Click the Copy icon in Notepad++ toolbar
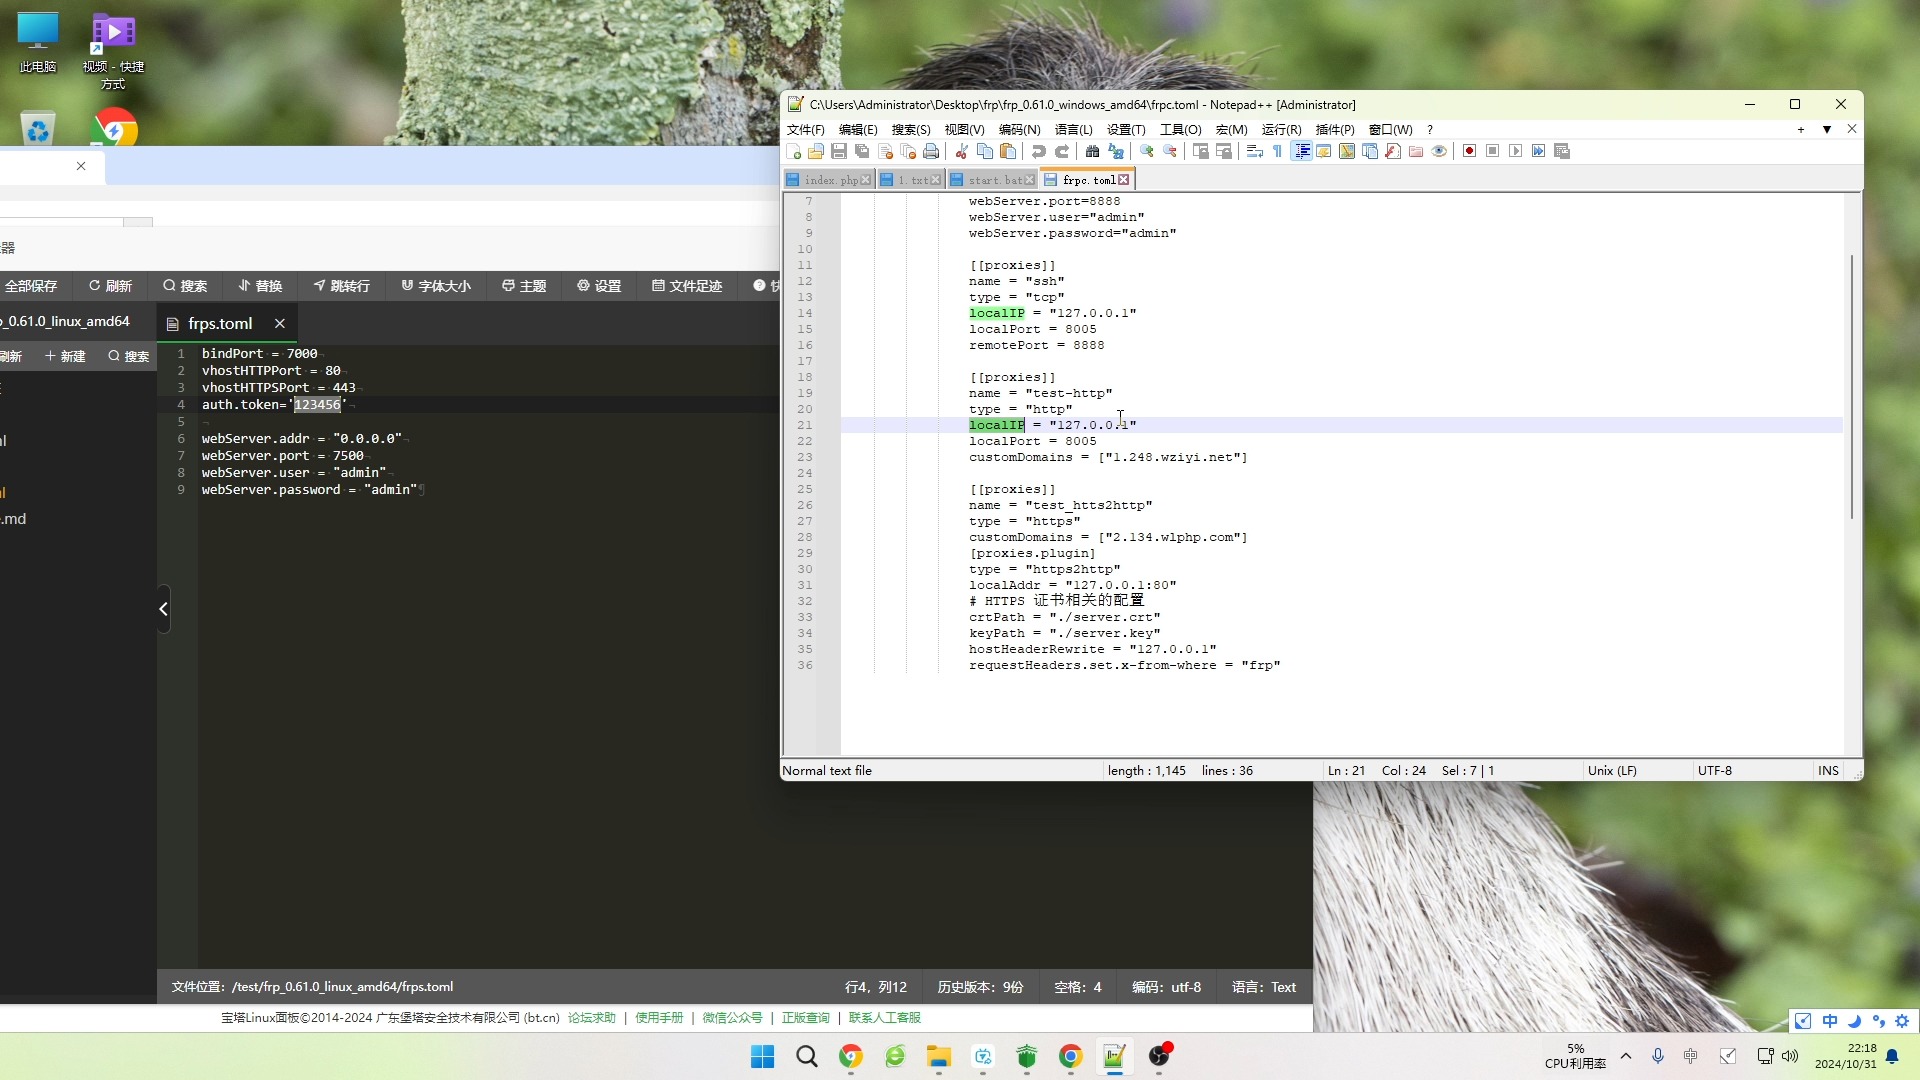Viewport: 1920px width, 1080px height. pos(985,151)
